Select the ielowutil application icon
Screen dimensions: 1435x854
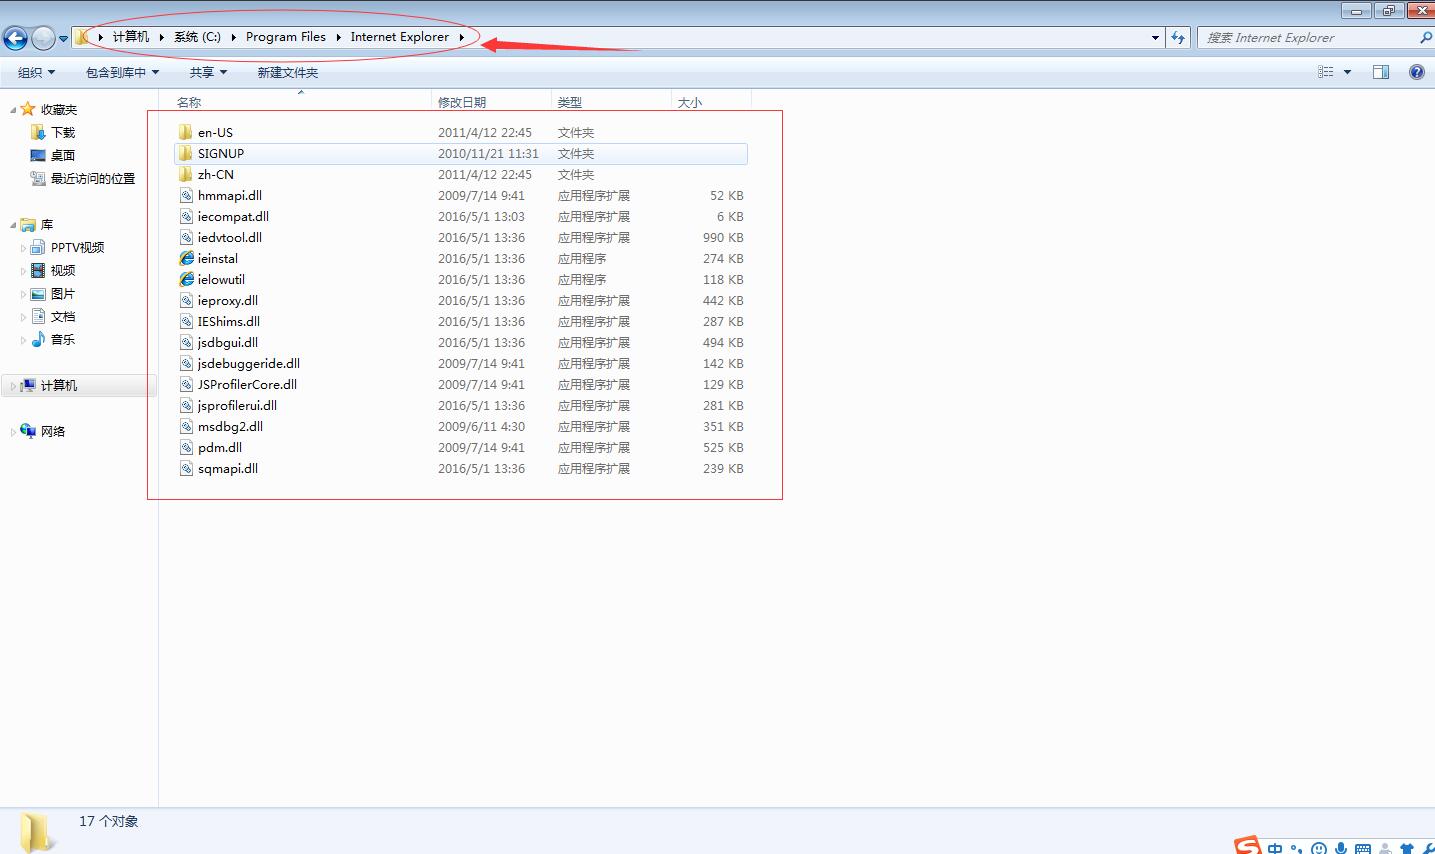[187, 279]
